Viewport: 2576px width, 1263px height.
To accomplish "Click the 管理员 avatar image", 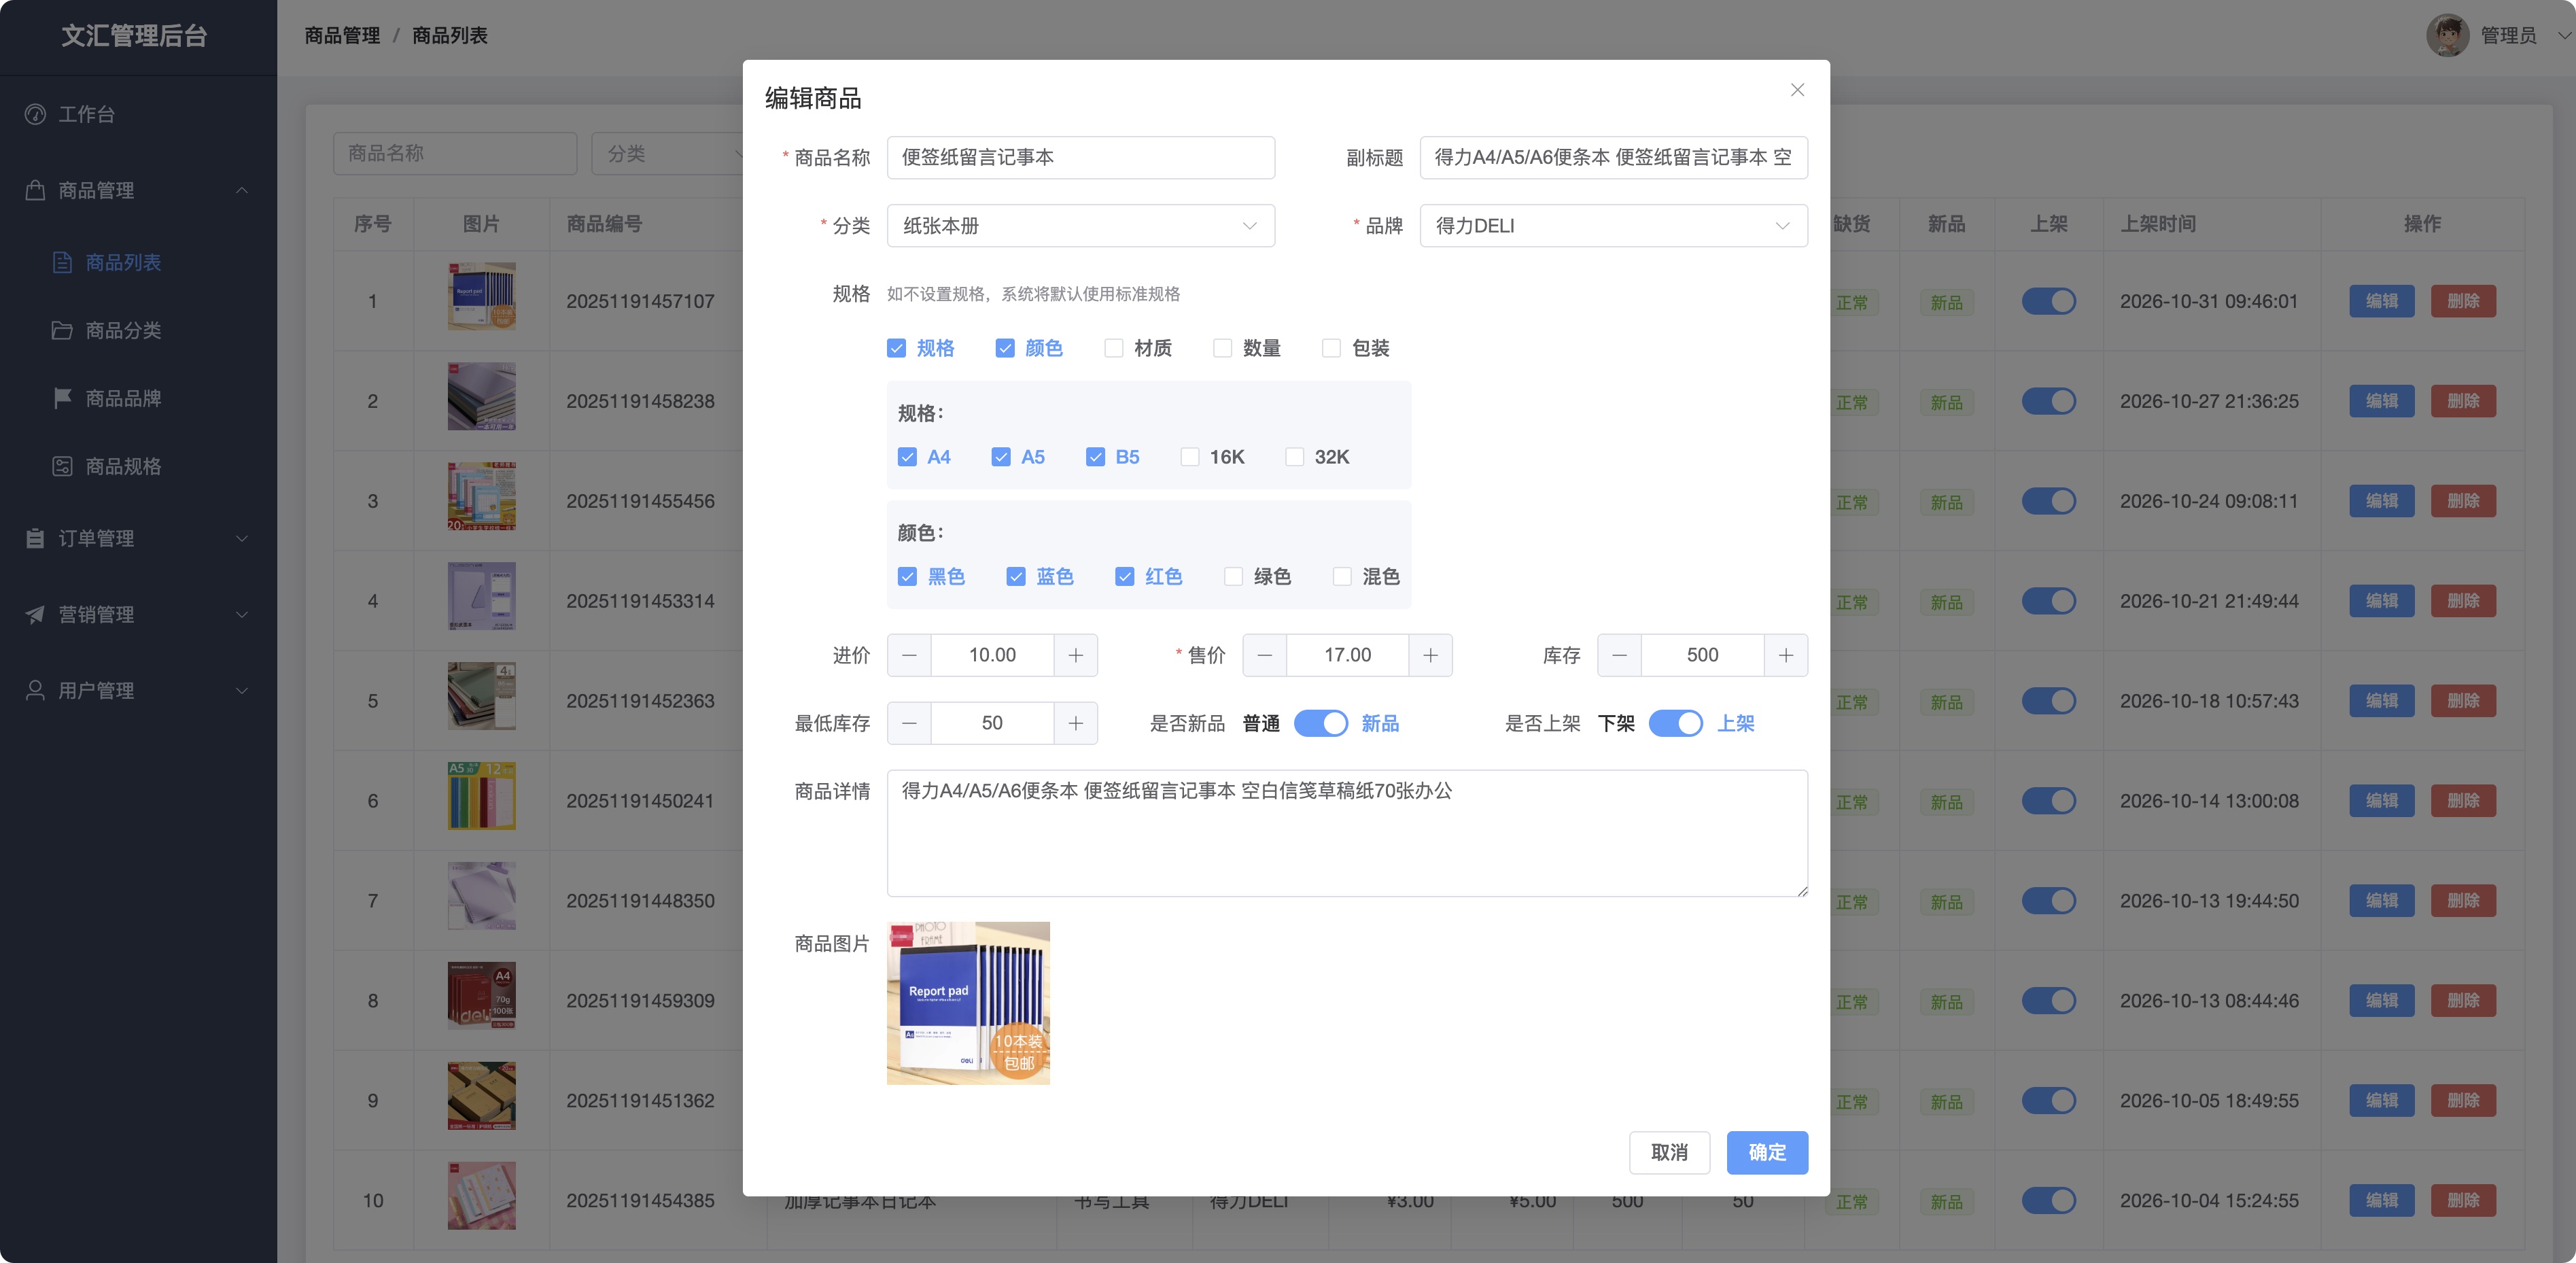I will pos(2447,35).
